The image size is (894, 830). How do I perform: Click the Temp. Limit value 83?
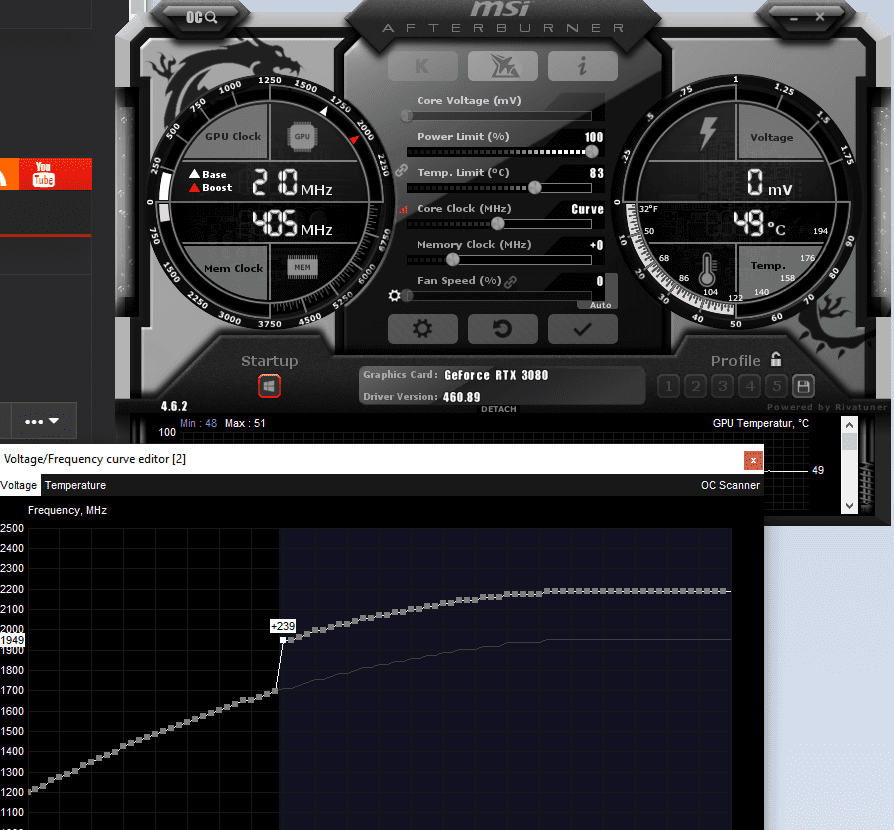(x=596, y=173)
